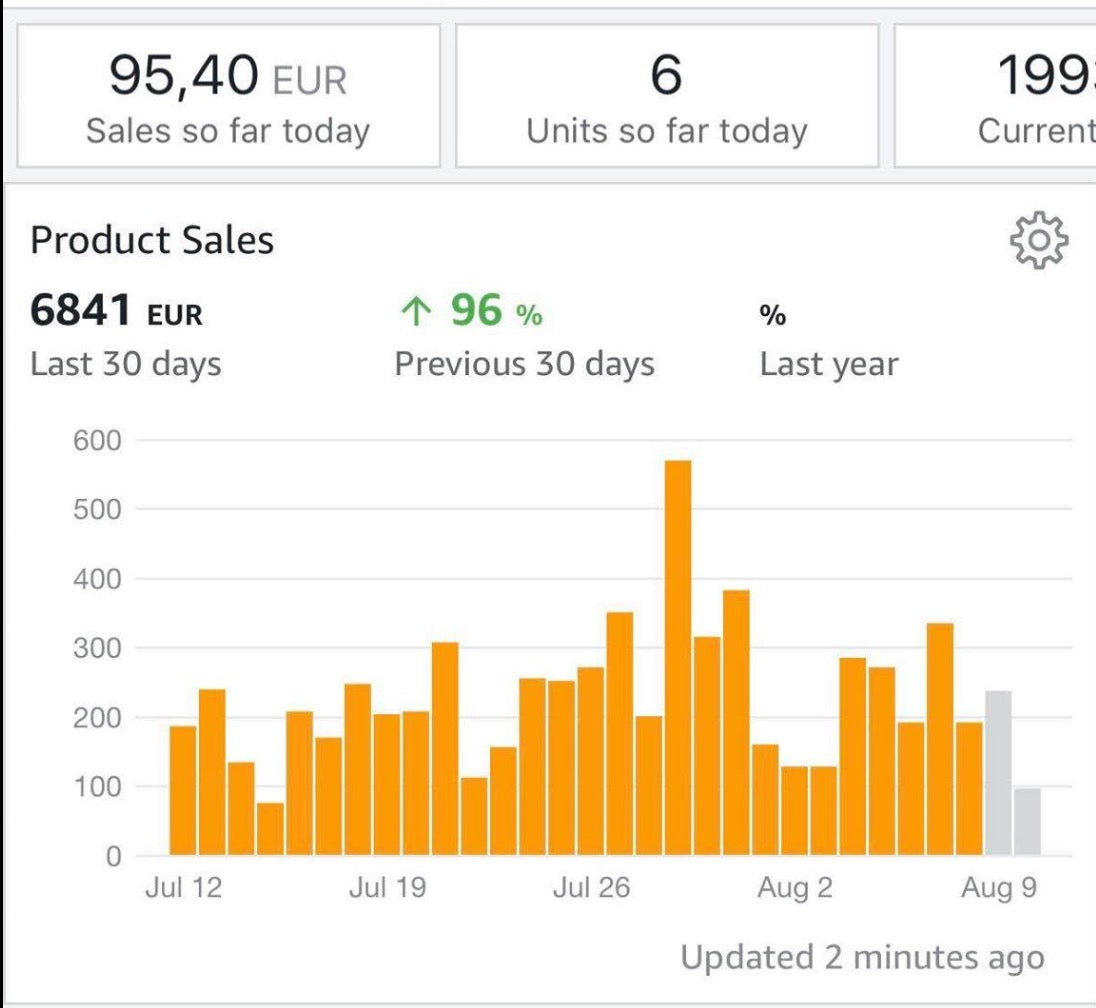Open the Product Sales settings gear
Image resolution: width=1096 pixels, height=1008 pixels.
pyautogui.click(x=1039, y=241)
